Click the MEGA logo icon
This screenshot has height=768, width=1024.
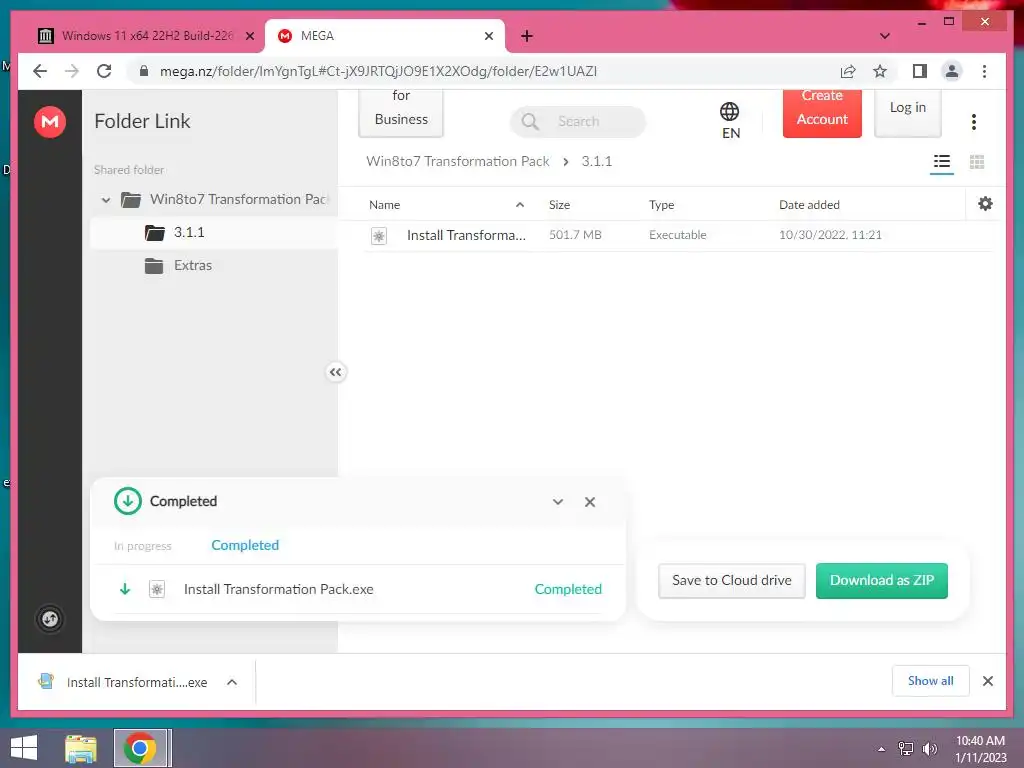[50, 121]
